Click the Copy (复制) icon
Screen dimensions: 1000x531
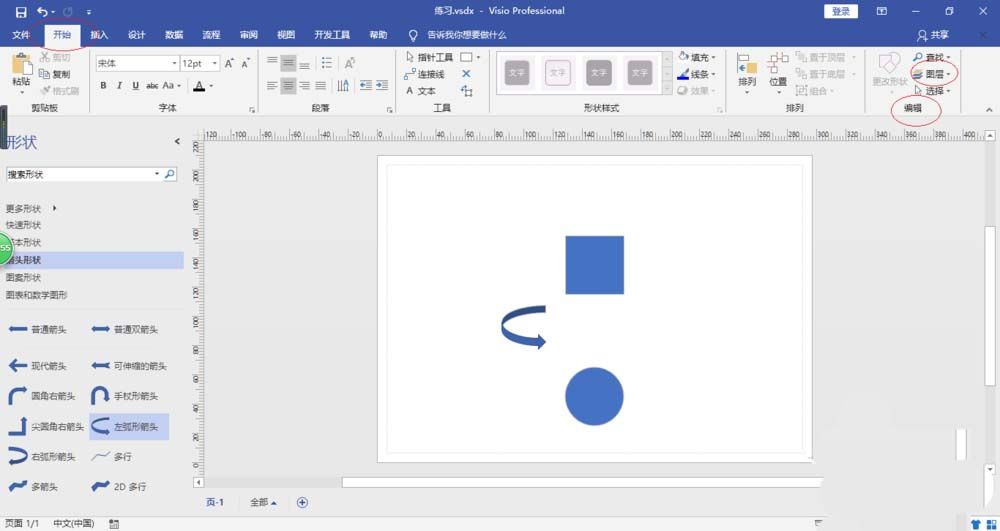coord(45,74)
